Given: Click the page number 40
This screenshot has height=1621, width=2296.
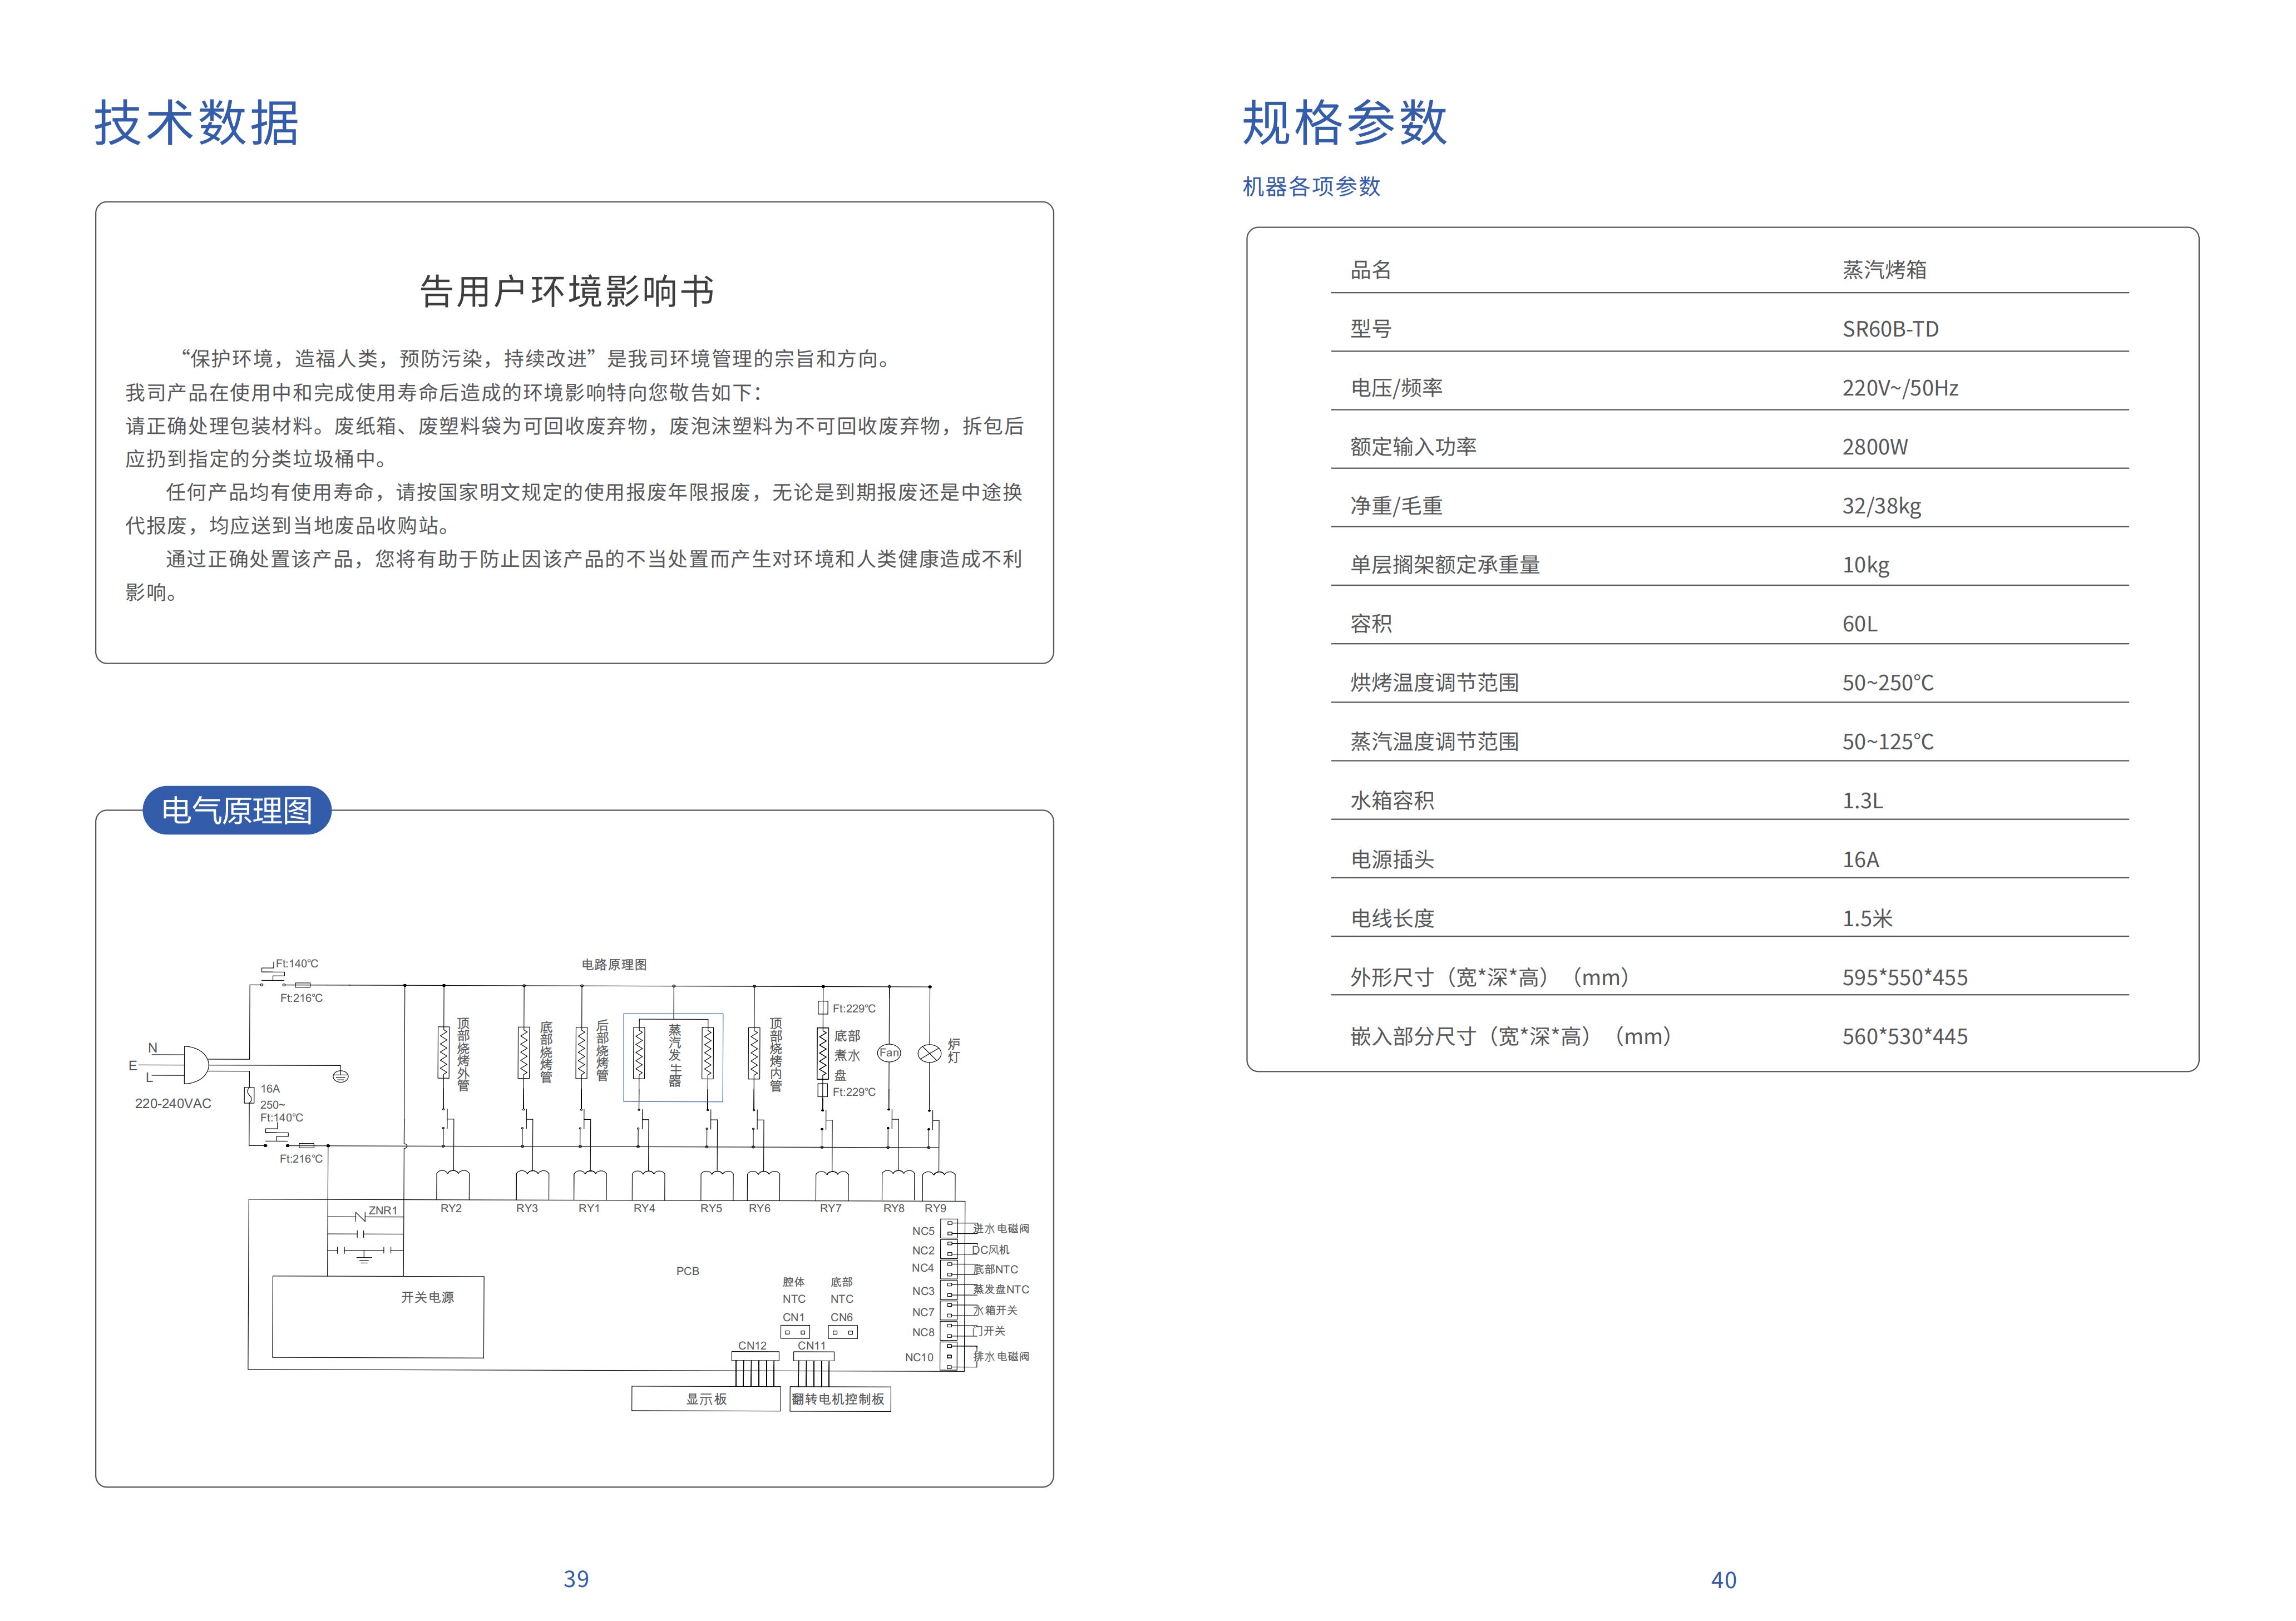Looking at the screenshot, I should click(1722, 1580).
